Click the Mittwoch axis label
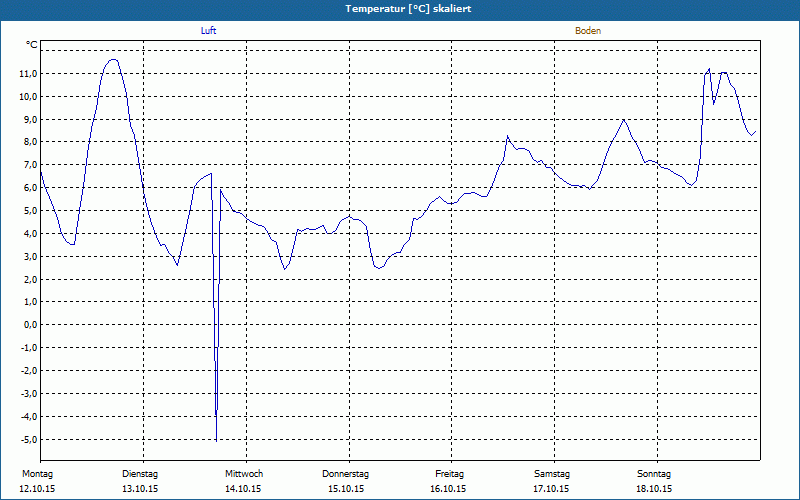This screenshot has height=500, width=800. tap(244, 474)
